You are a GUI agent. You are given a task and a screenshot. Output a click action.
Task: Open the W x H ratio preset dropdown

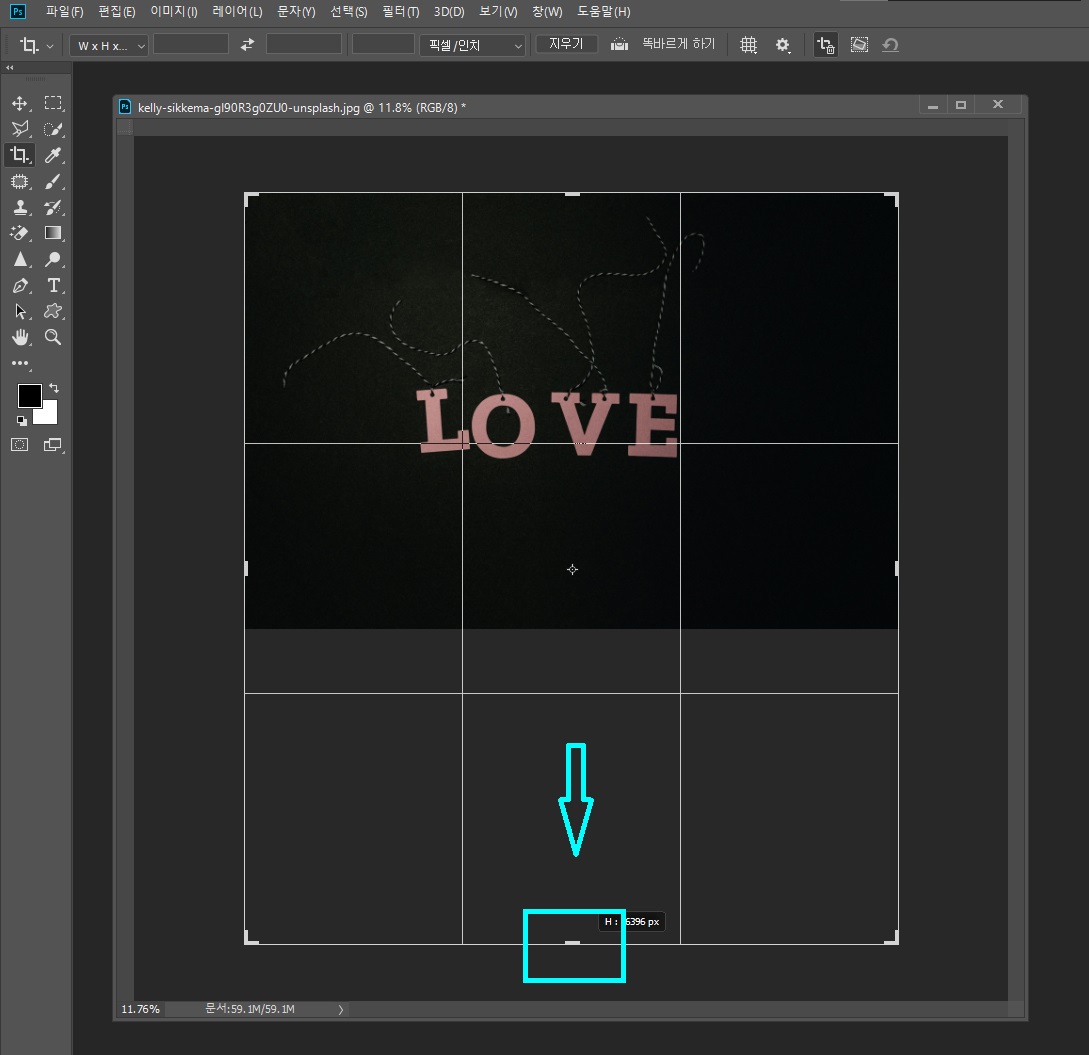[x=109, y=46]
